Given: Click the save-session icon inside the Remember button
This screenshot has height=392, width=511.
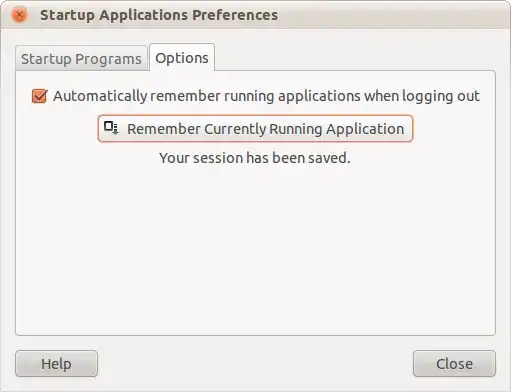Looking at the screenshot, I should coord(111,128).
